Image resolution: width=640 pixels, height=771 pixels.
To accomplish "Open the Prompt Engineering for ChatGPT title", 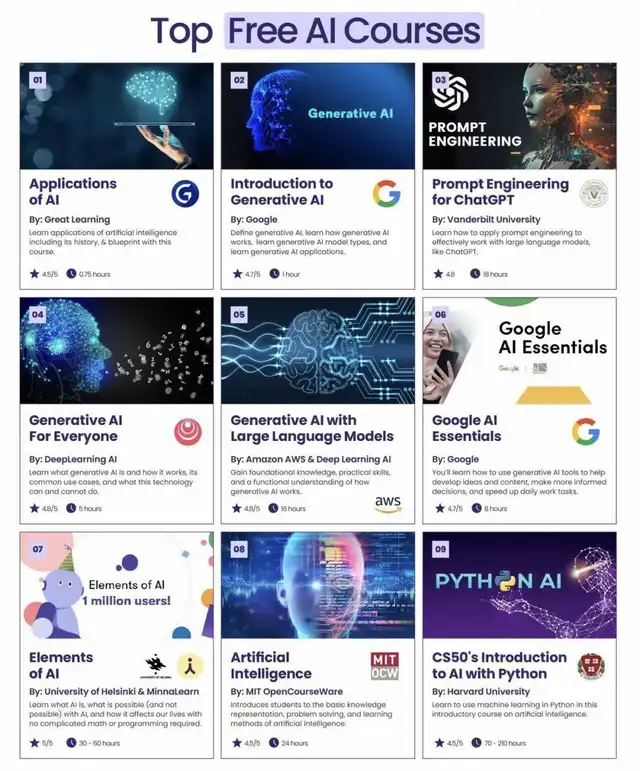I will pyautogui.click(x=500, y=192).
